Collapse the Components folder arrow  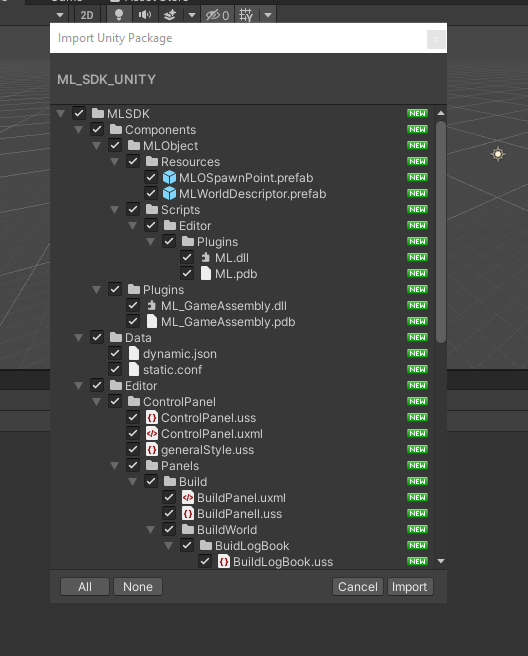78,130
